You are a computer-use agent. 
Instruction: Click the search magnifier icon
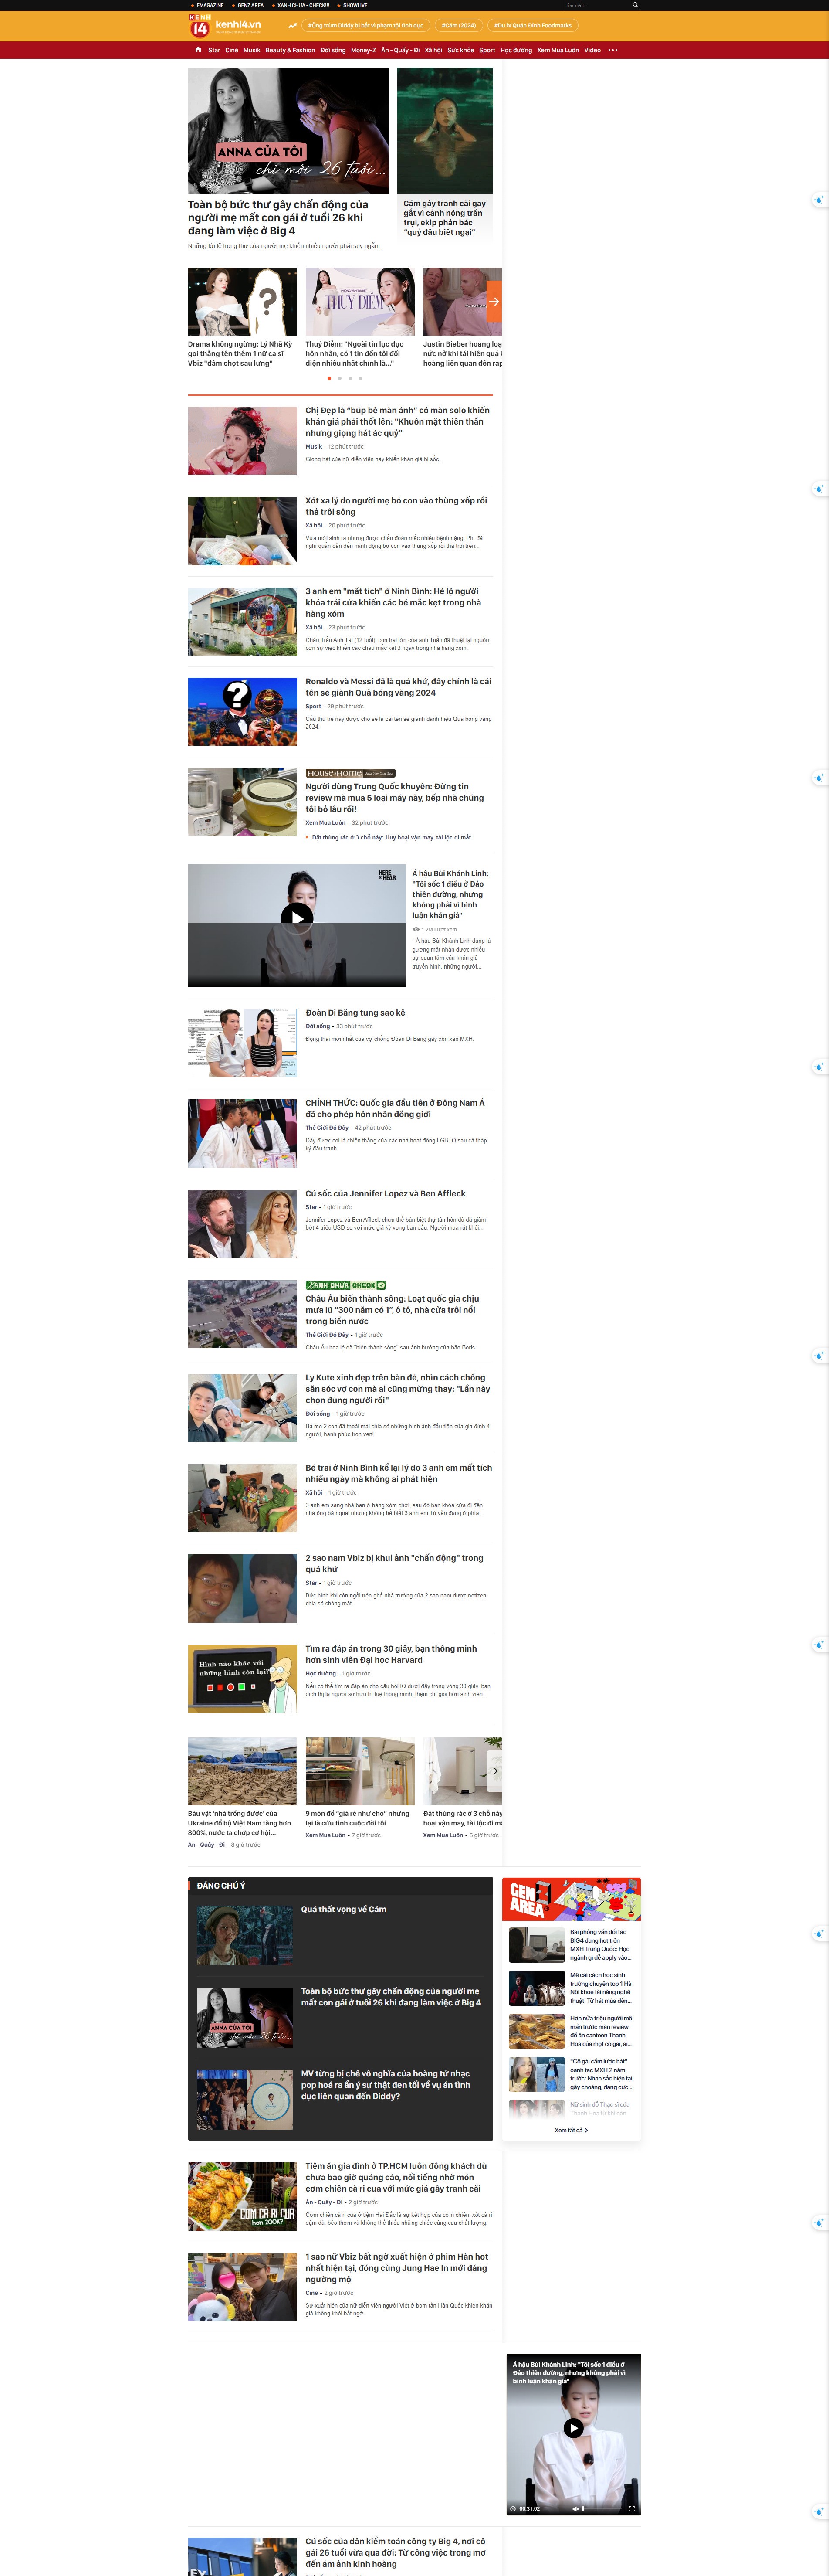tap(635, 5)
